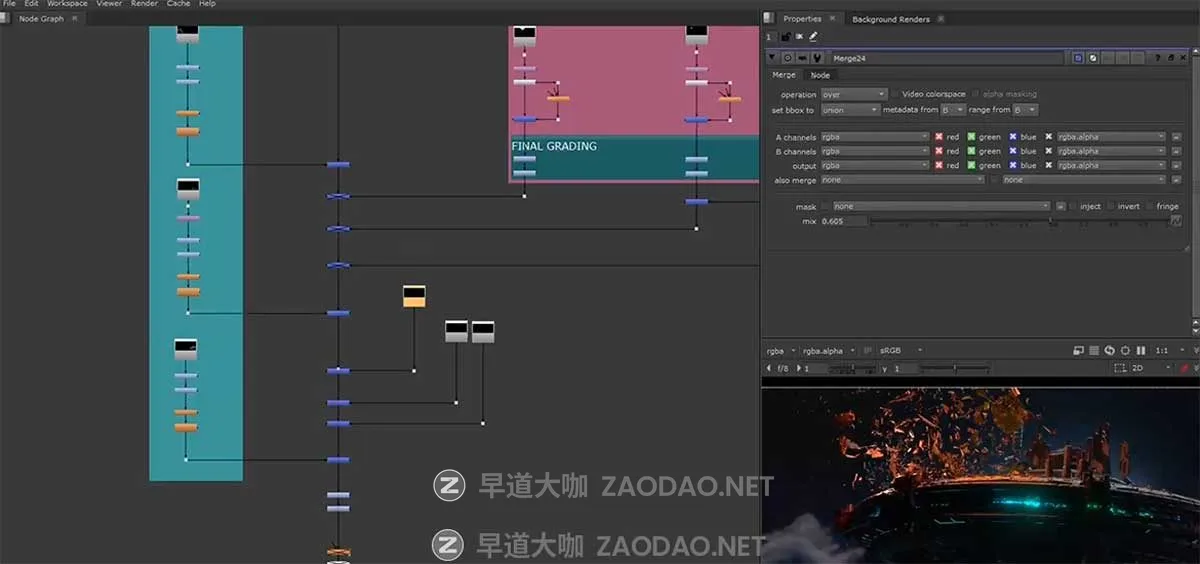Click the pencil icon in the Properties toolbar
1200x564 pixels.
813,37
